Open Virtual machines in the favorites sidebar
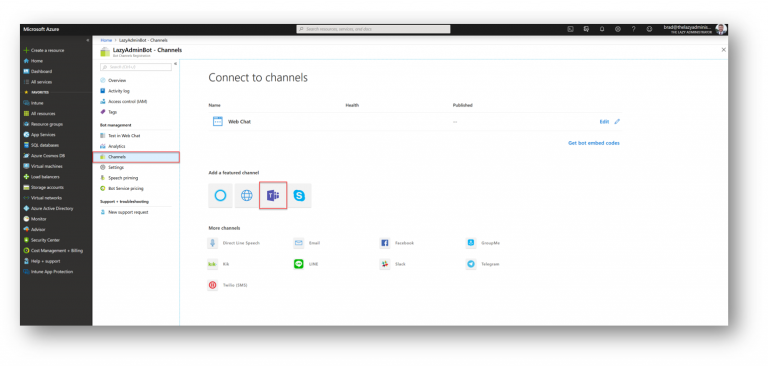This screenshot has height=366, width=768. 47,166
